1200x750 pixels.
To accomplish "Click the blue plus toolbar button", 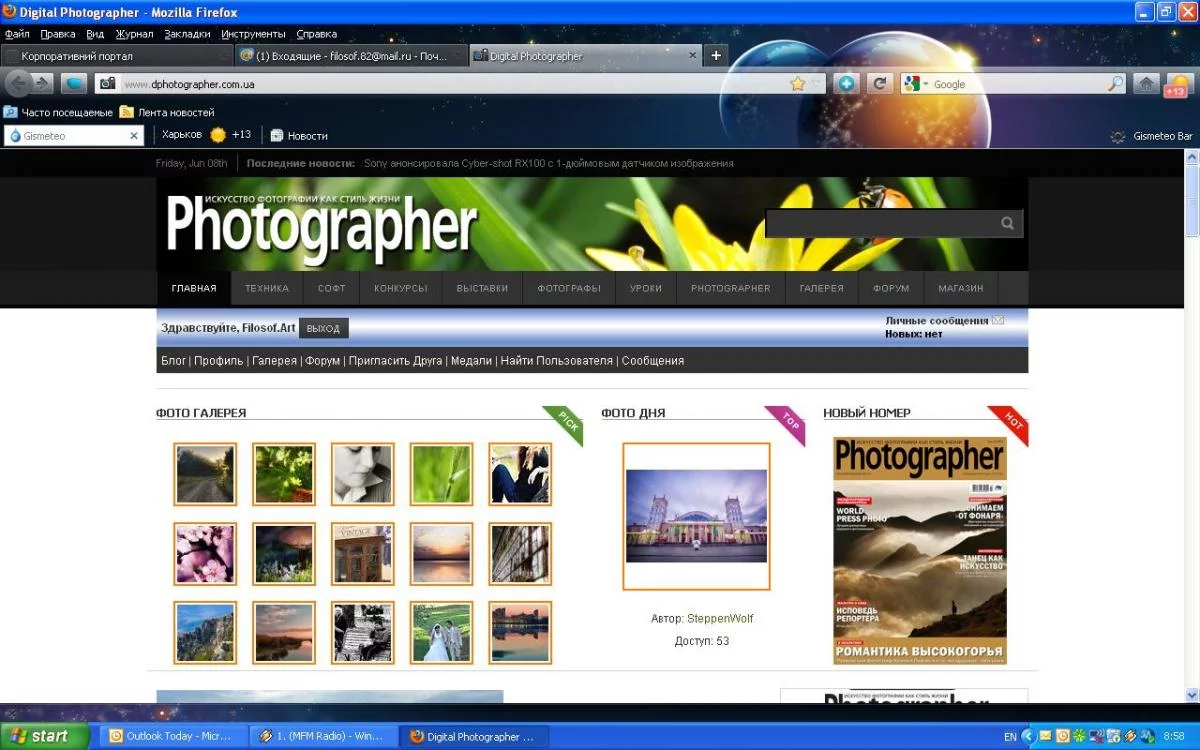I will [x=846, y=84].
